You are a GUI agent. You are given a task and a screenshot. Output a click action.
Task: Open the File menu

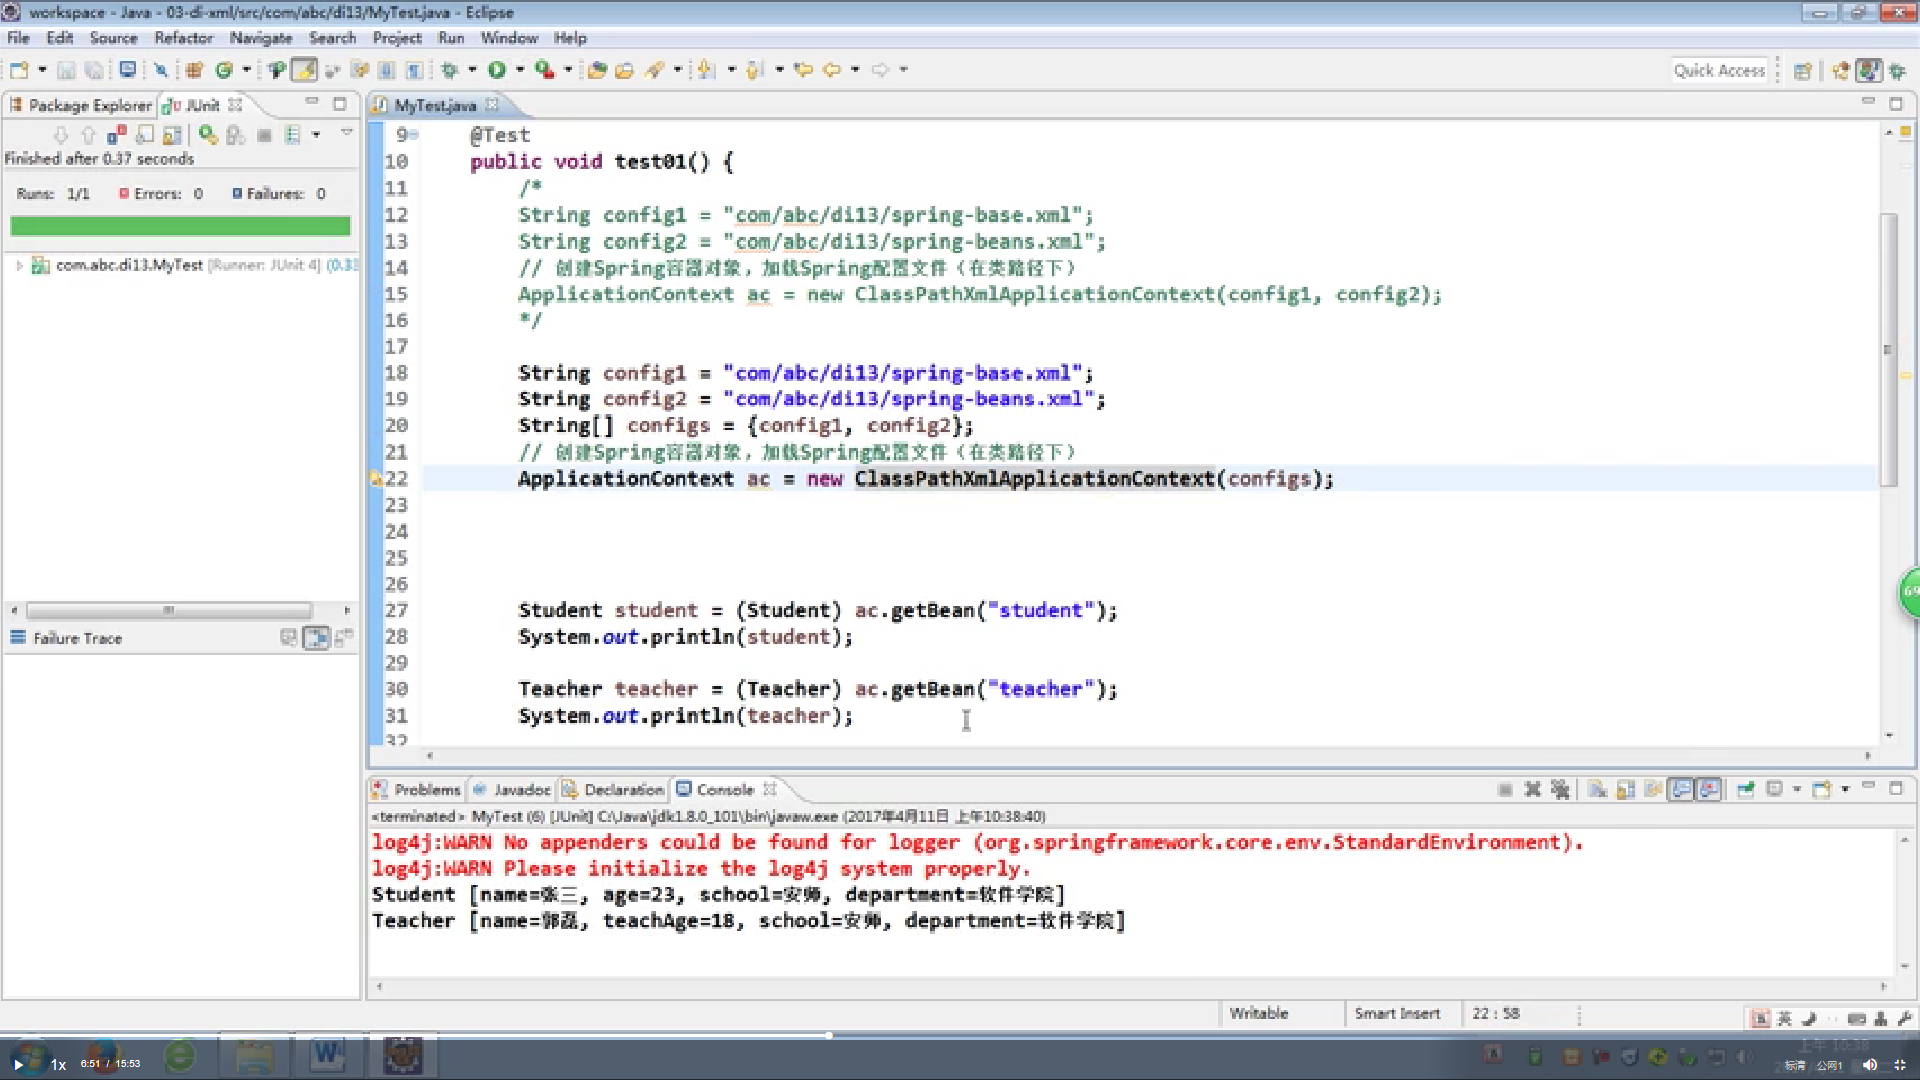pyautogui.click(x=18, y=38)
